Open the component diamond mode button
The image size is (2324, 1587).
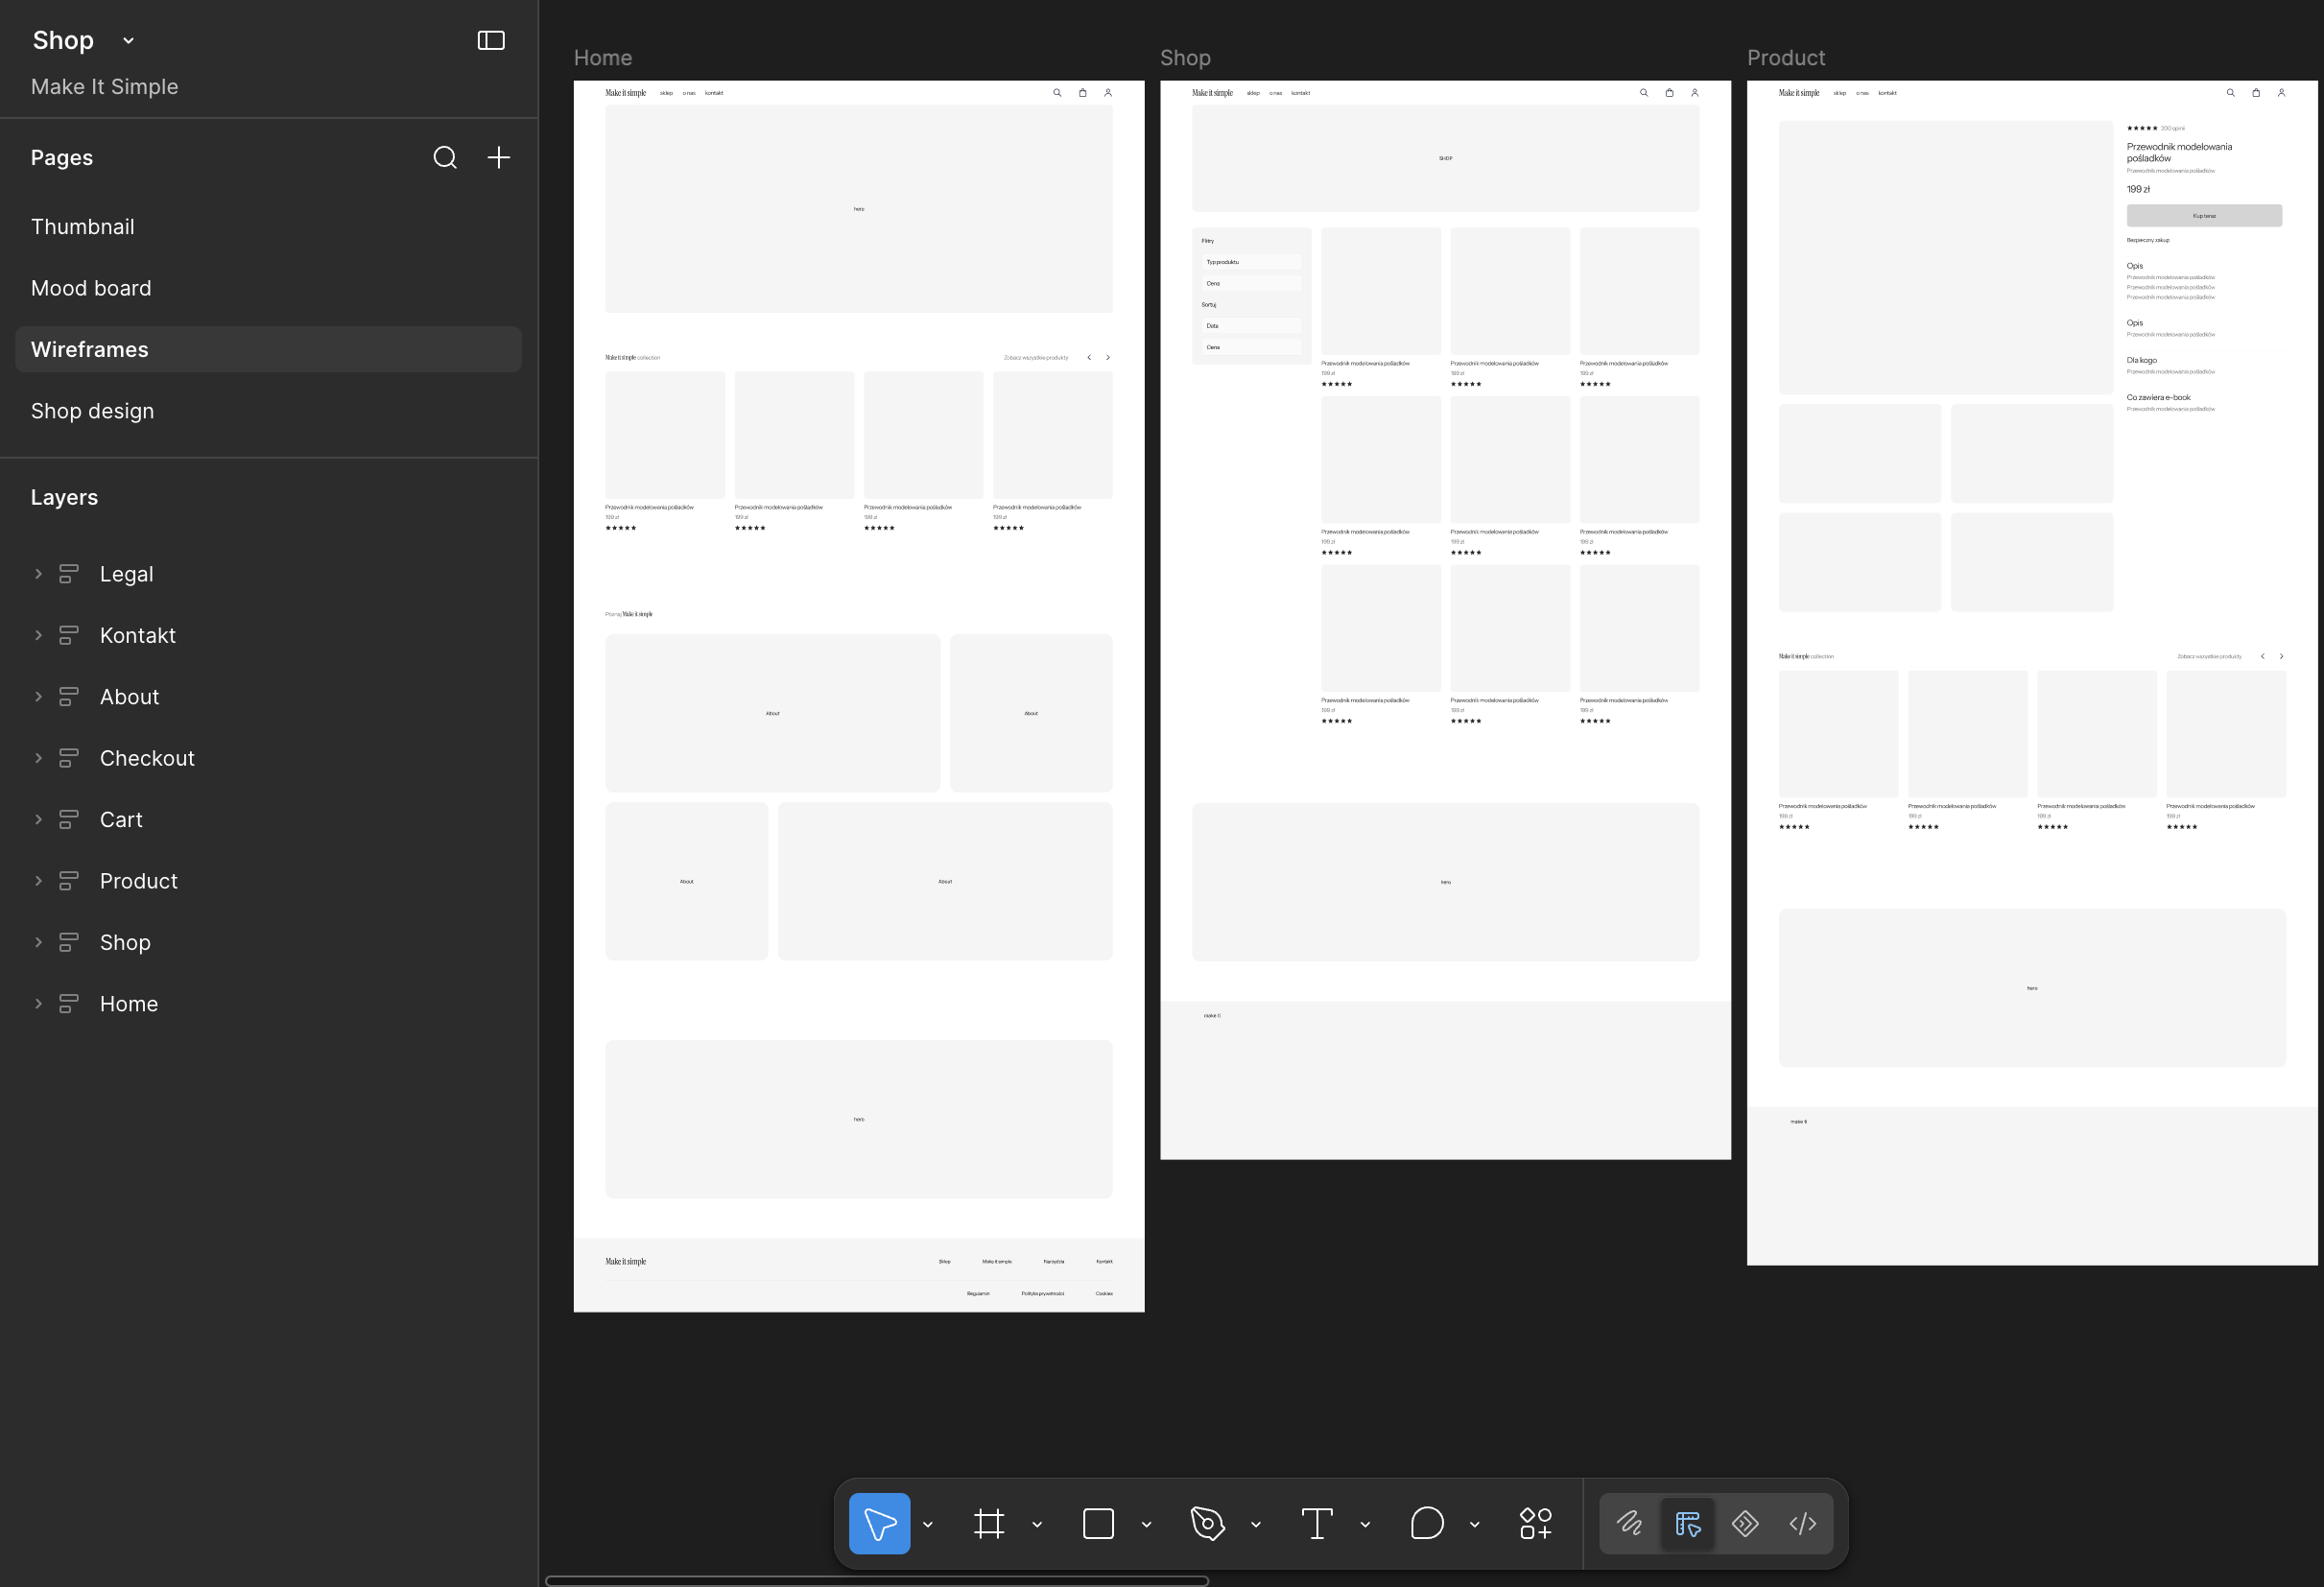pos(1745,1523)
